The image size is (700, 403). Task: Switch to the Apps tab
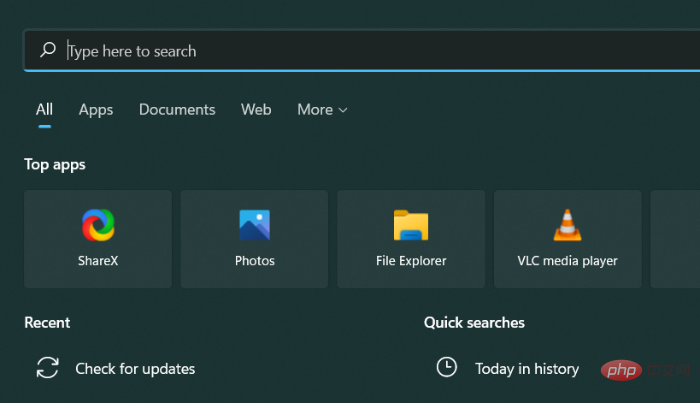(x=96, y=110)
